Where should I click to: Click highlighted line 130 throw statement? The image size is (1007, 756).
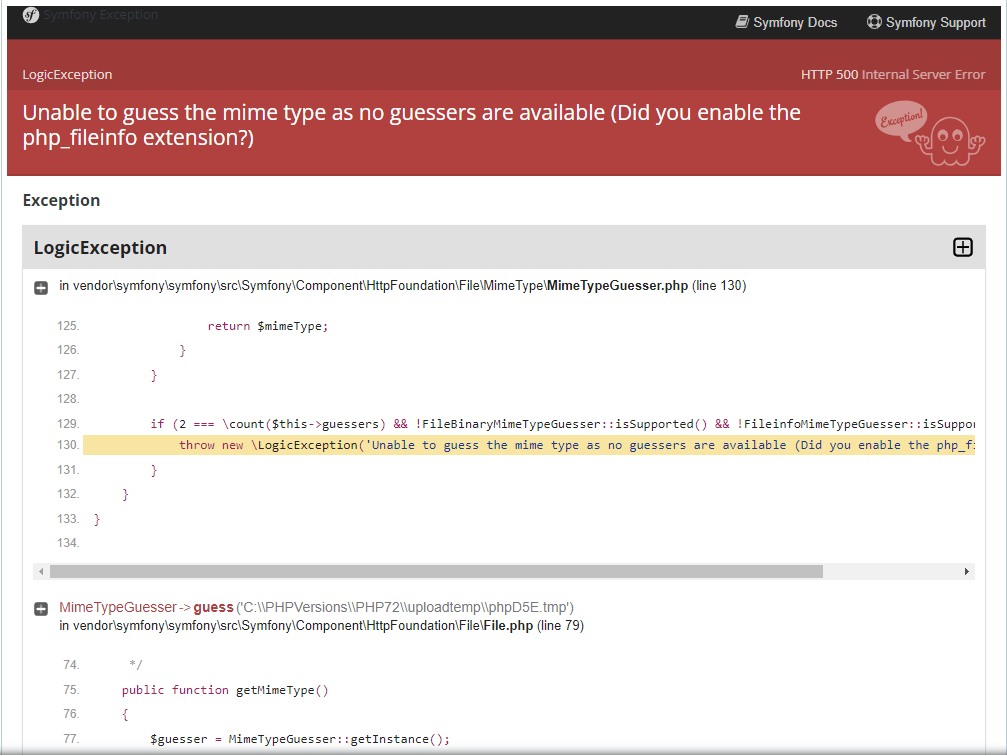tap(529, 445)
